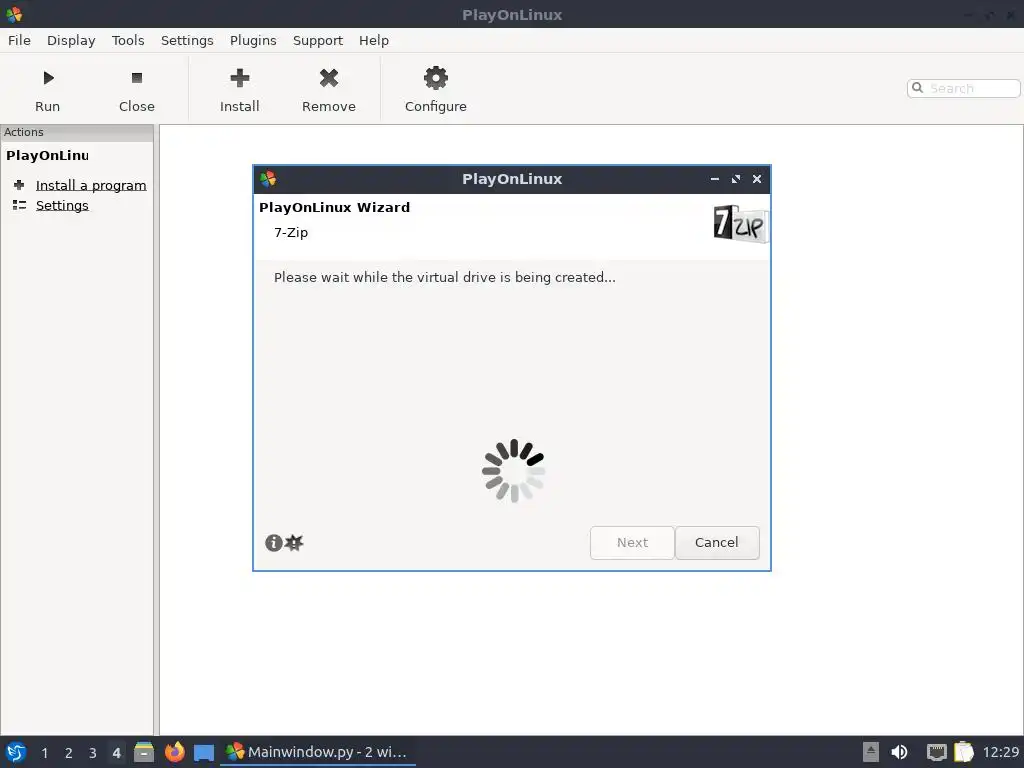Click the blue desktop icon in taskbar
Viewport: 1024px width, 768px height.
tap(204, 753)
